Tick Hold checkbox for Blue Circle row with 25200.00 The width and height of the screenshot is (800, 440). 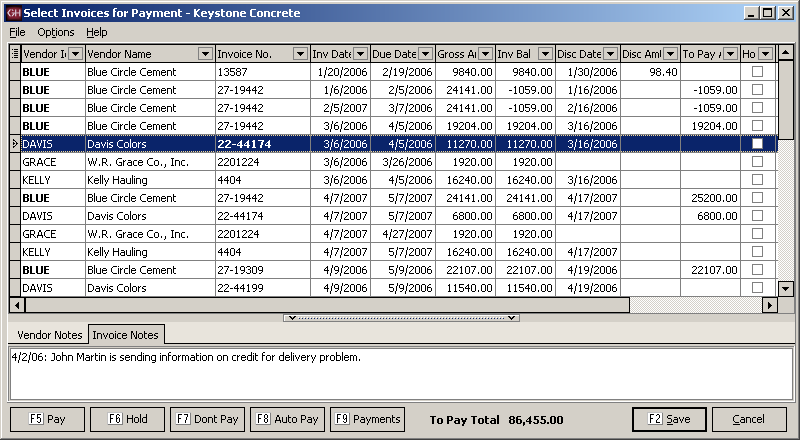pyautogui.click(x=758, y=198)
